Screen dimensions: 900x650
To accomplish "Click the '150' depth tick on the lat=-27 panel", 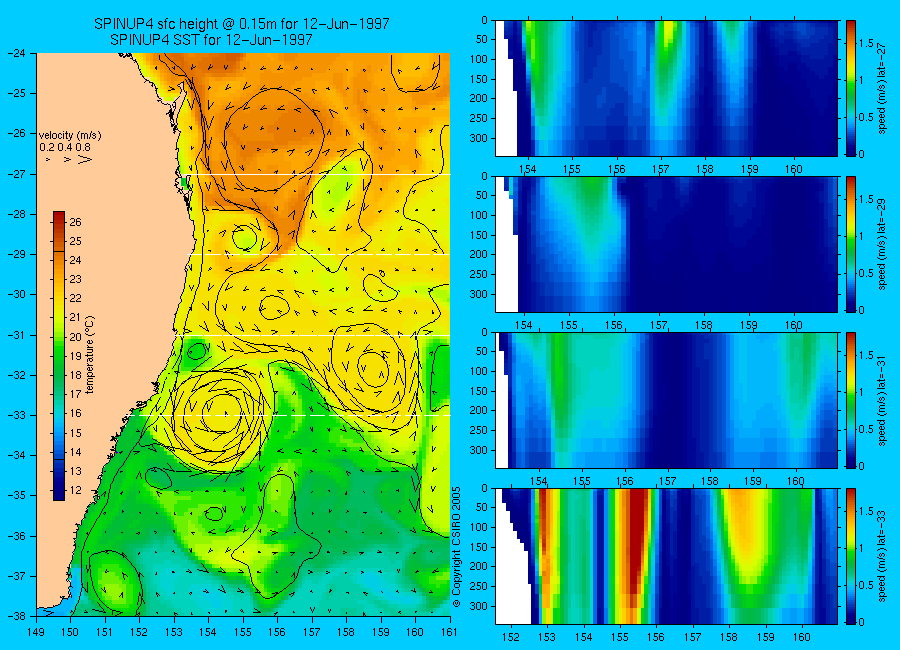I will click(x=479, y=79).
